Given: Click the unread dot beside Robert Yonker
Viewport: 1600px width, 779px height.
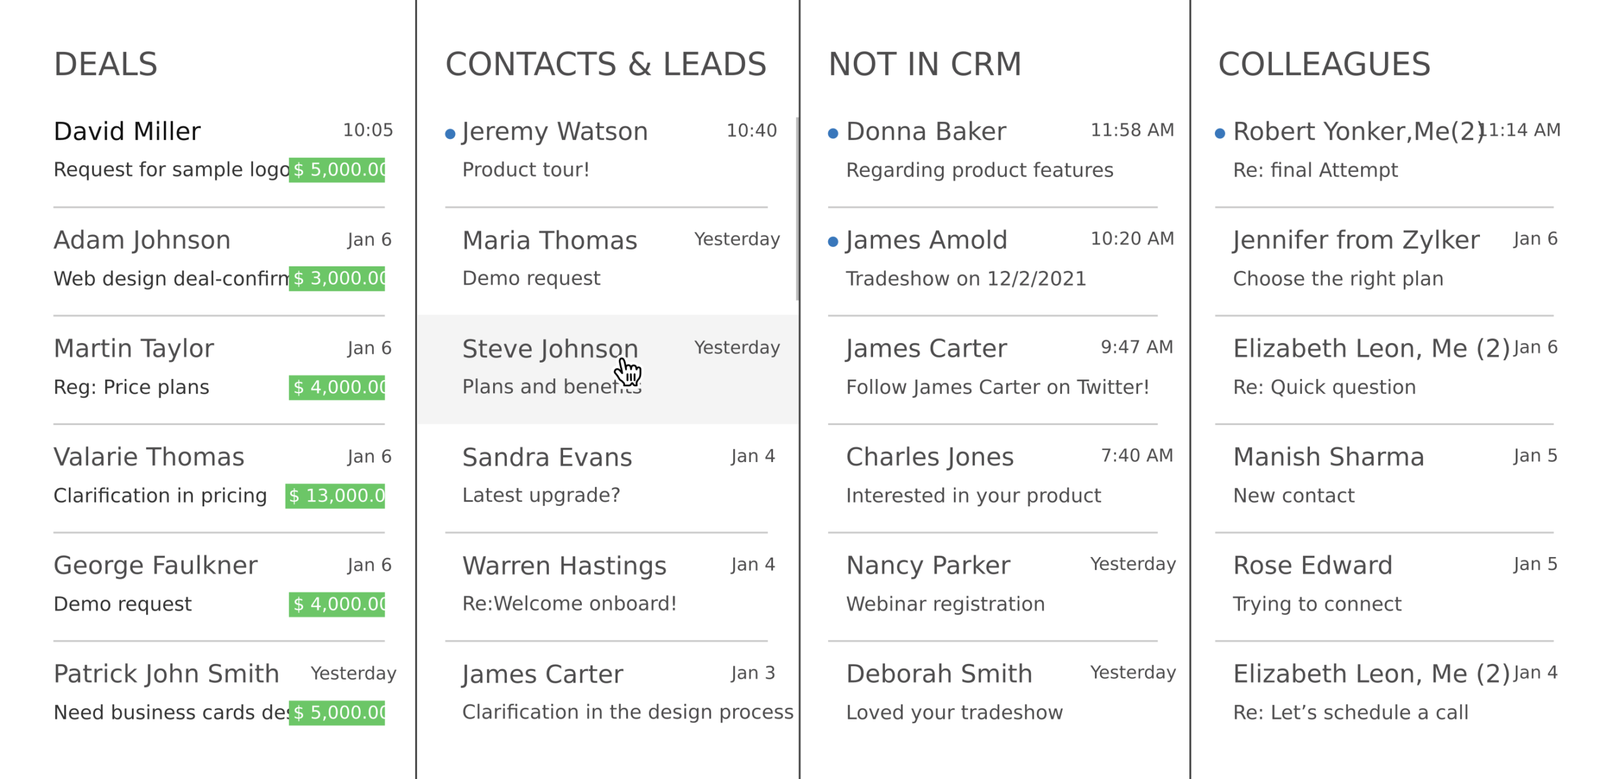Looking at the screenshot, I should [x=1220, y=133].
